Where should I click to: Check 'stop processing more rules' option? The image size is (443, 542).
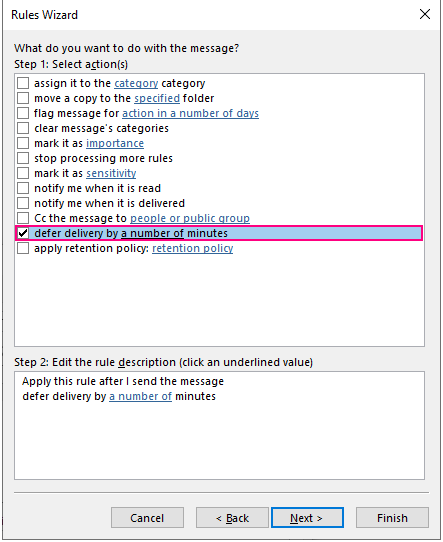click(23, 158)
